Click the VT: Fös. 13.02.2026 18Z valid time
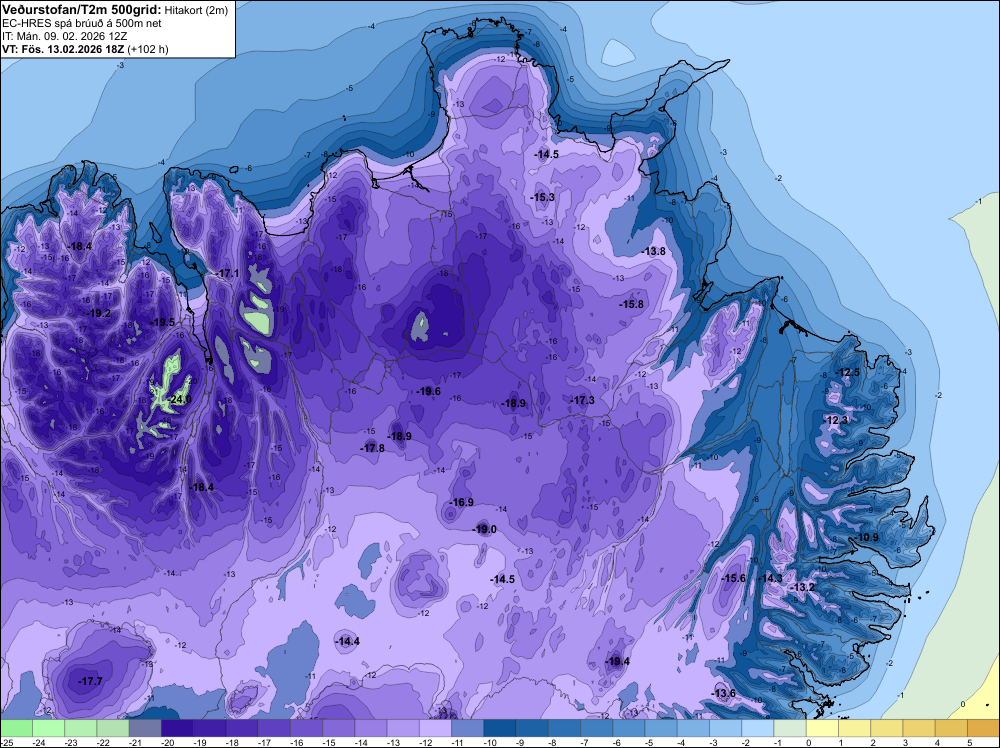This screenshot has width=1000, height=748. [x=63, y=49]
